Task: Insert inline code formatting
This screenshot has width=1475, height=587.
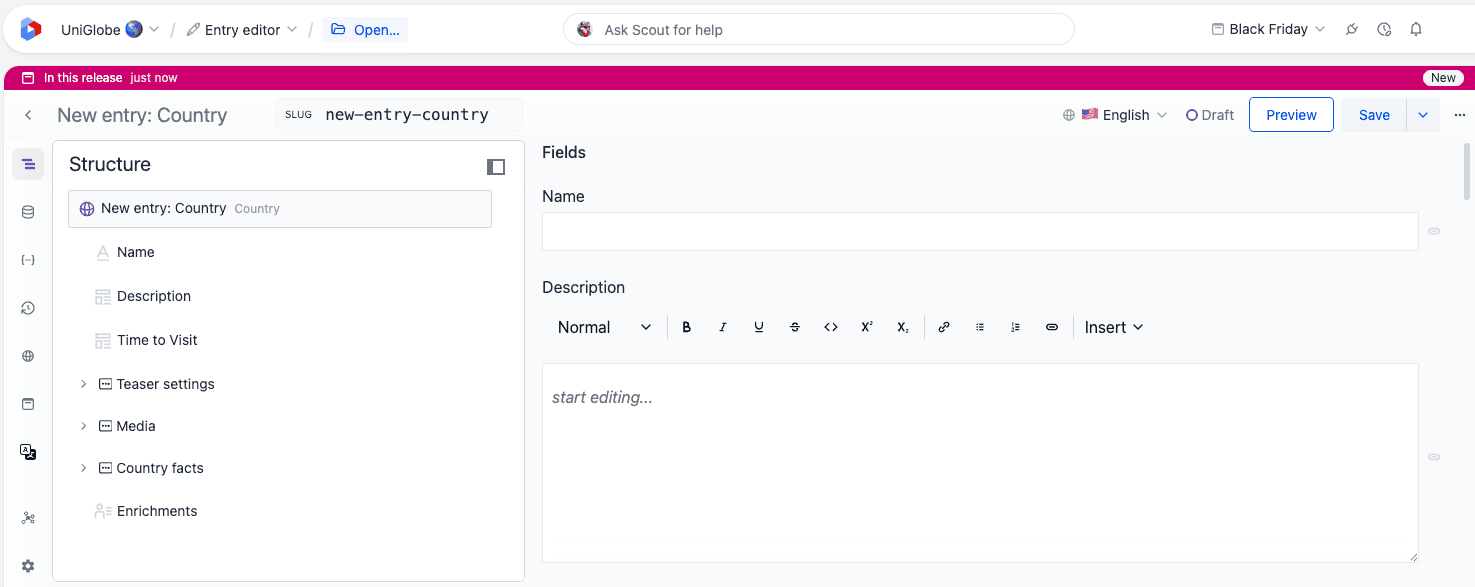Action: click(x=831, y=327)
